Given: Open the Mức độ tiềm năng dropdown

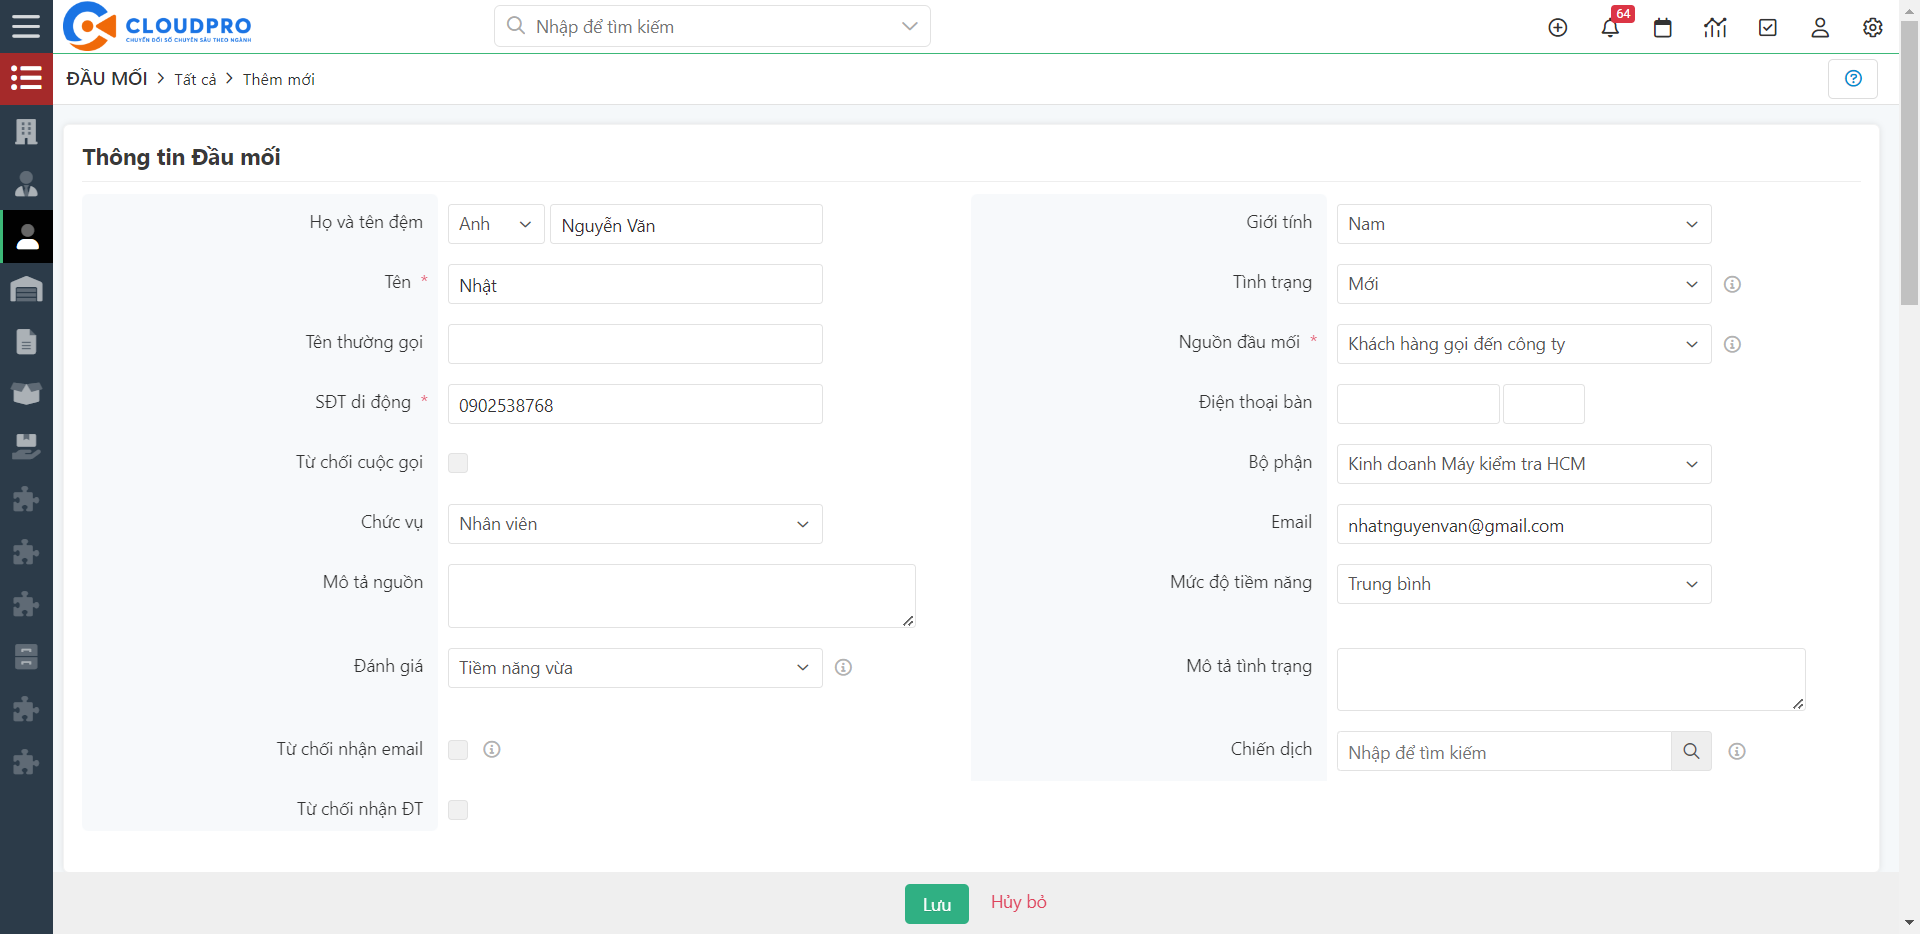Looking at the screenshot, I should (1524, 584).
